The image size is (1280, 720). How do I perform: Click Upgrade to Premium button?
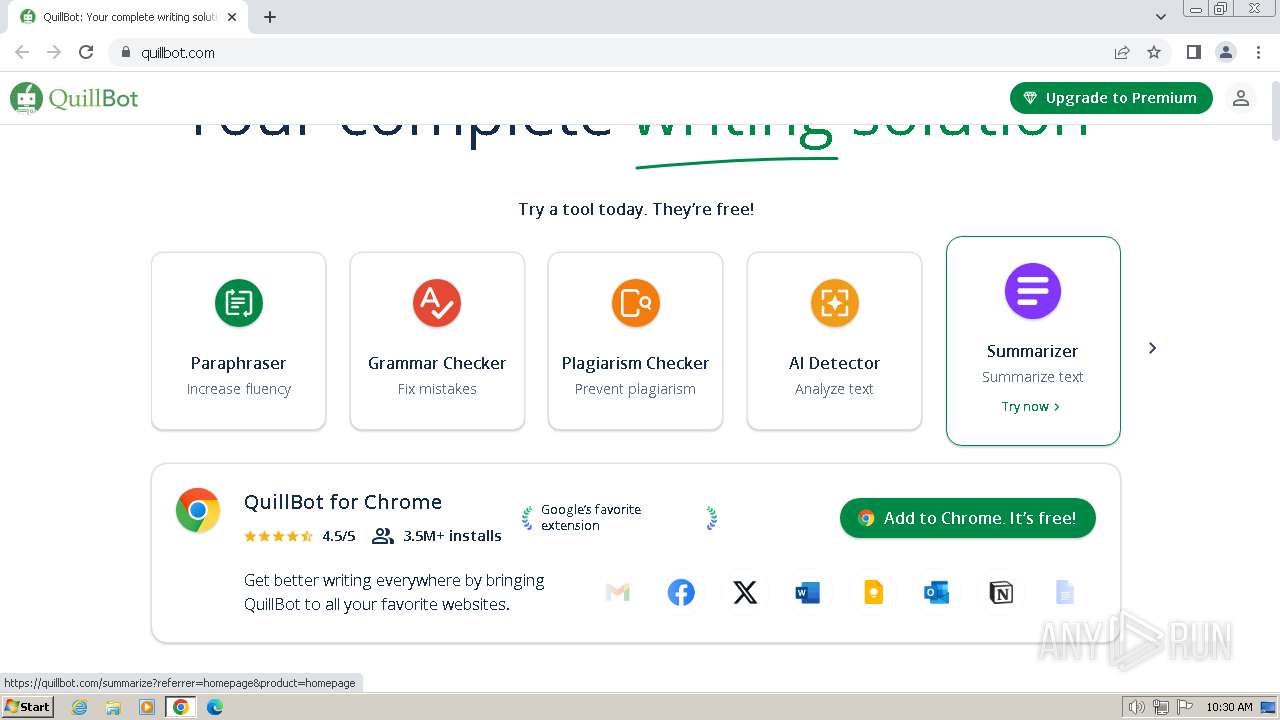[1111, 98]
